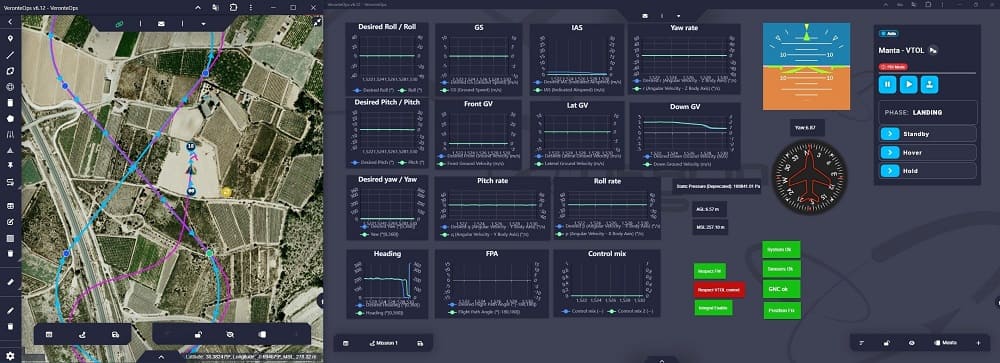Switch to the Hover phase
This screenshot has width=1000, height=363.
pyautogui.click(x=927, y=152)
